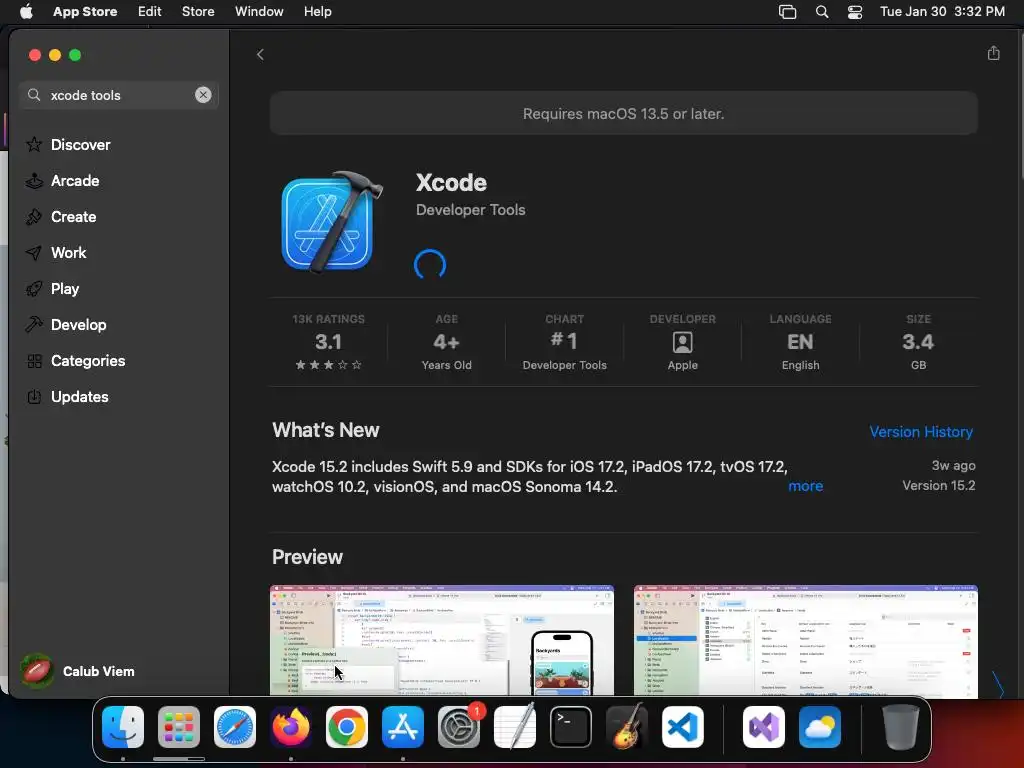Open TextEdit from the Dock
The image size is (1024, 768).
click(x=515, y=727)
